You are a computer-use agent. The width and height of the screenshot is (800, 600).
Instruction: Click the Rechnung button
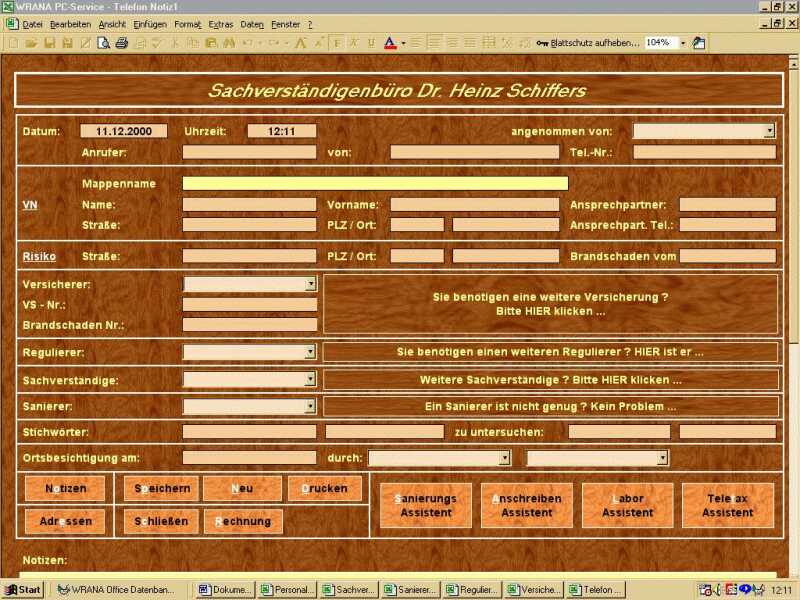(243, 521)
